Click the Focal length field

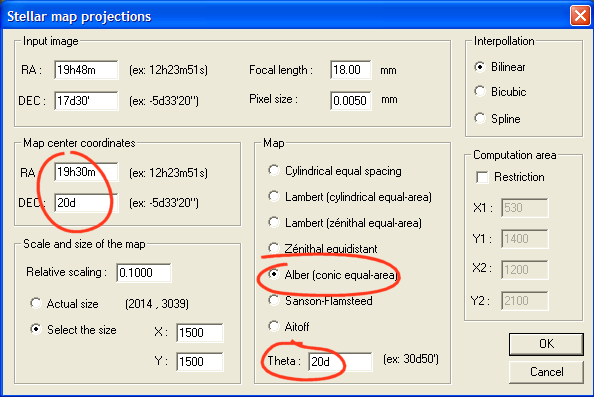pos(350,70)
